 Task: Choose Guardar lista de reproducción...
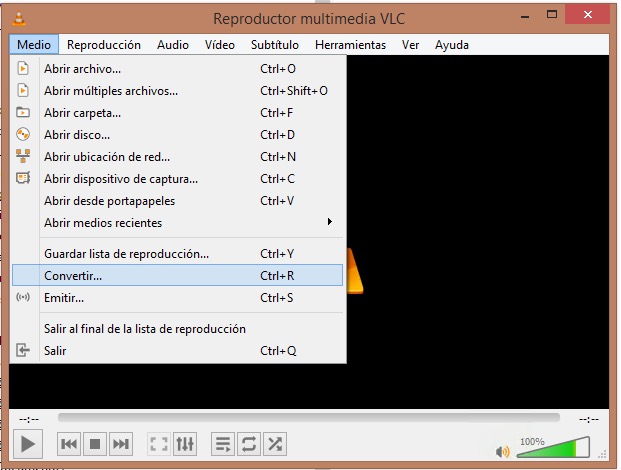pyautogui.click(x=177, y=254)
